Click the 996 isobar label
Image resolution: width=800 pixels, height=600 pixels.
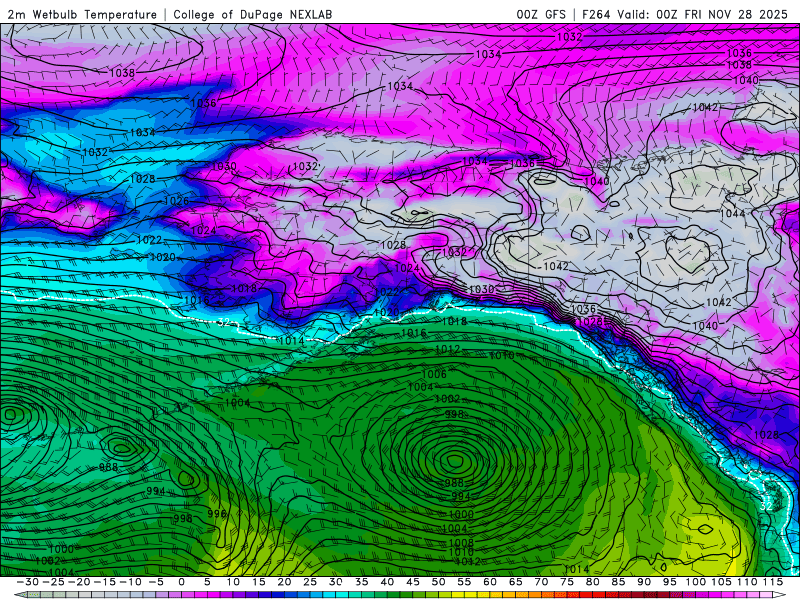coord(217,513)
